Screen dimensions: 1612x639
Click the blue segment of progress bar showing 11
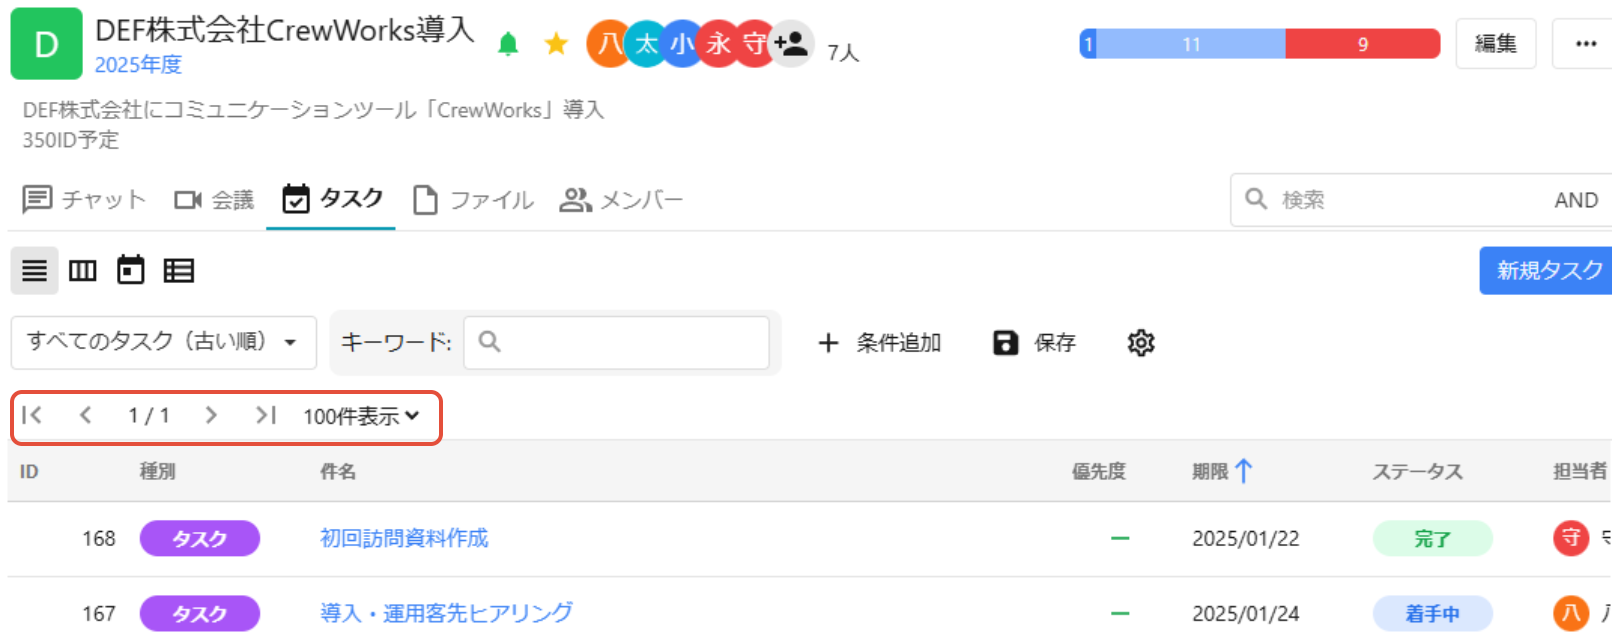click(x=1191, y=44)
